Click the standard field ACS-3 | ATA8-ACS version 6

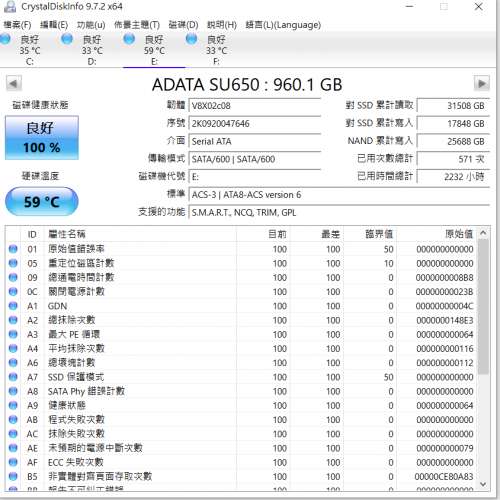(x=339, y=195)
